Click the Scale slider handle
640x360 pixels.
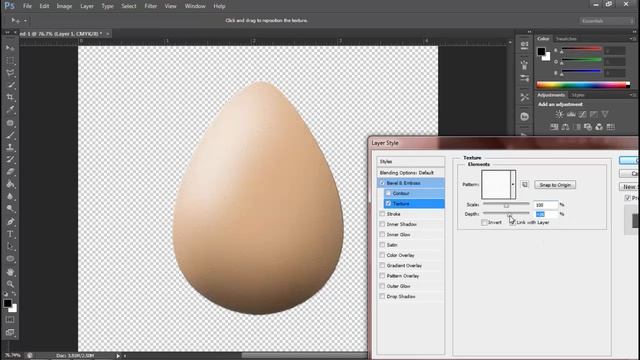coord(506,205)
